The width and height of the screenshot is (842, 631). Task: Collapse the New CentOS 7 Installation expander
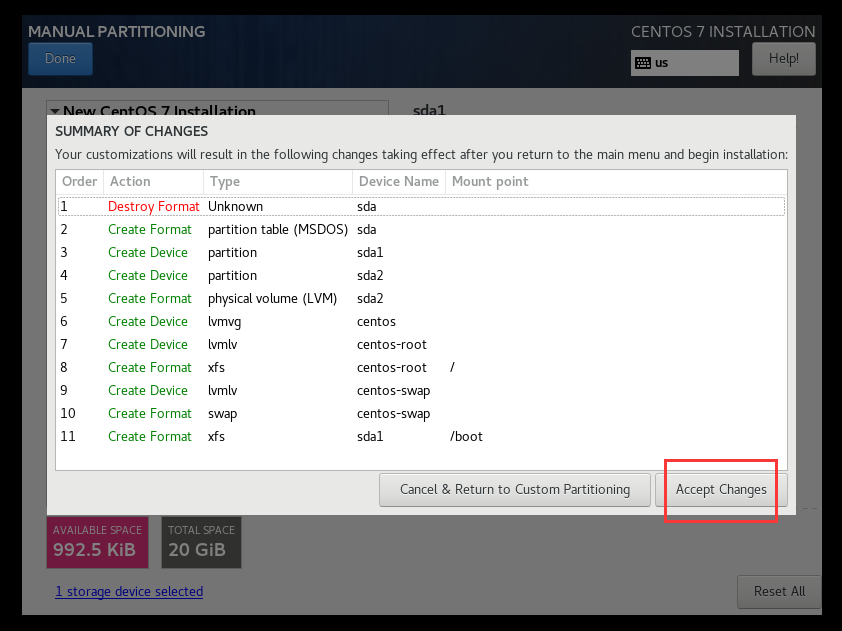point(55,111)
